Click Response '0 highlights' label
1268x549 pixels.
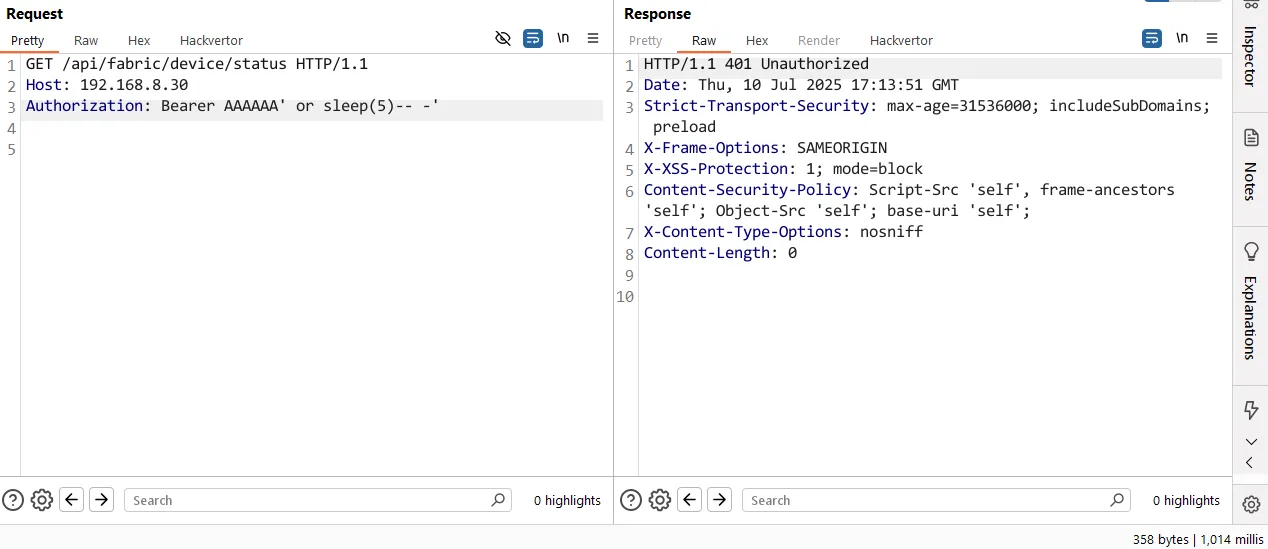click(1186, 500)
